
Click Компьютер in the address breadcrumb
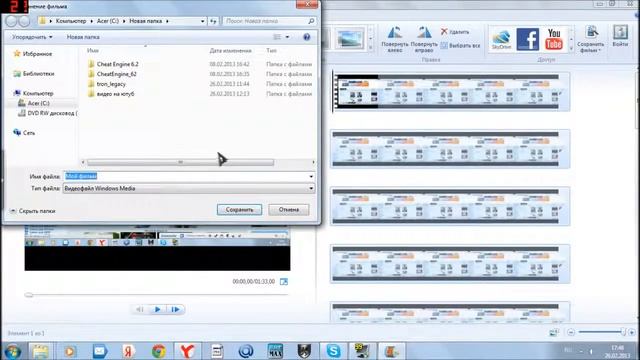[71, 21]
